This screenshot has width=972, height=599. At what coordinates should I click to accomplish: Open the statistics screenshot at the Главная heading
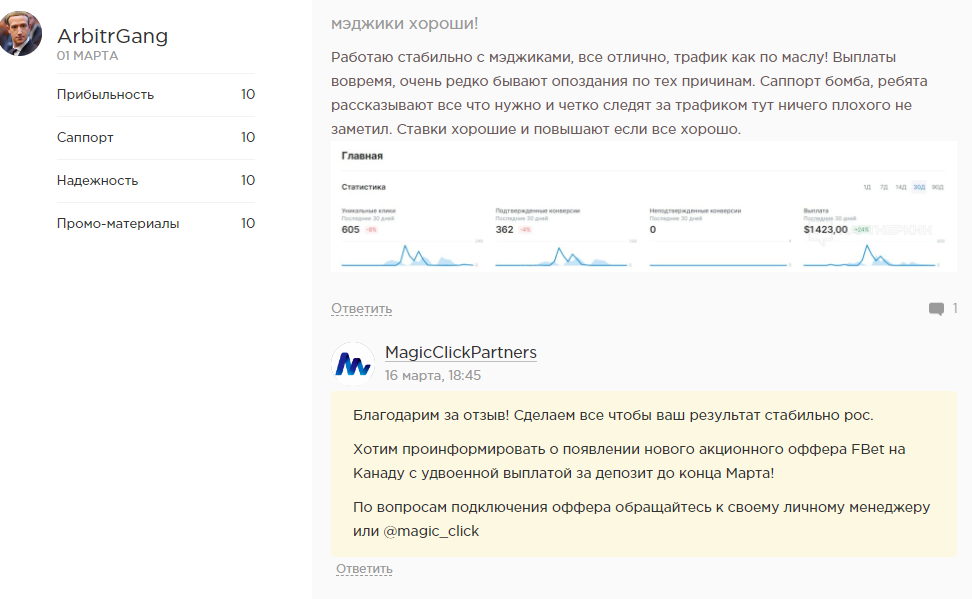click(x=362, y=156)
